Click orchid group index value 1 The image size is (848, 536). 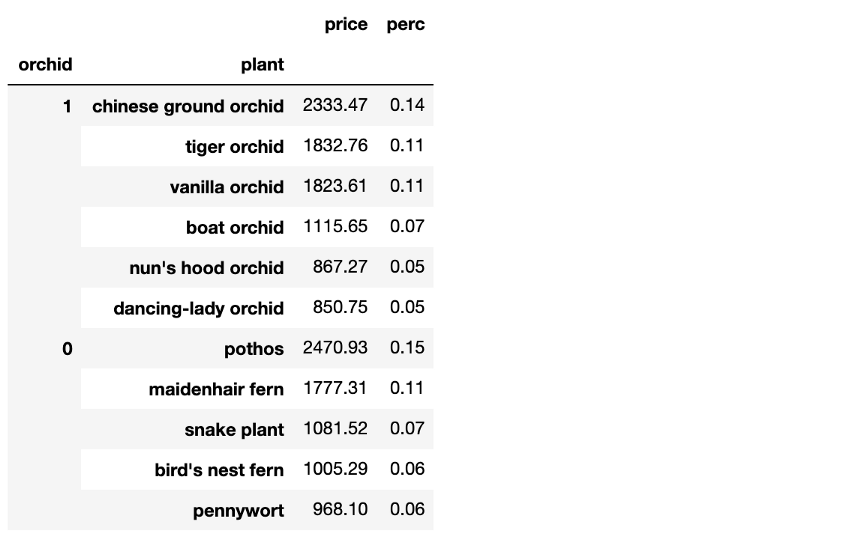point(67,106)
